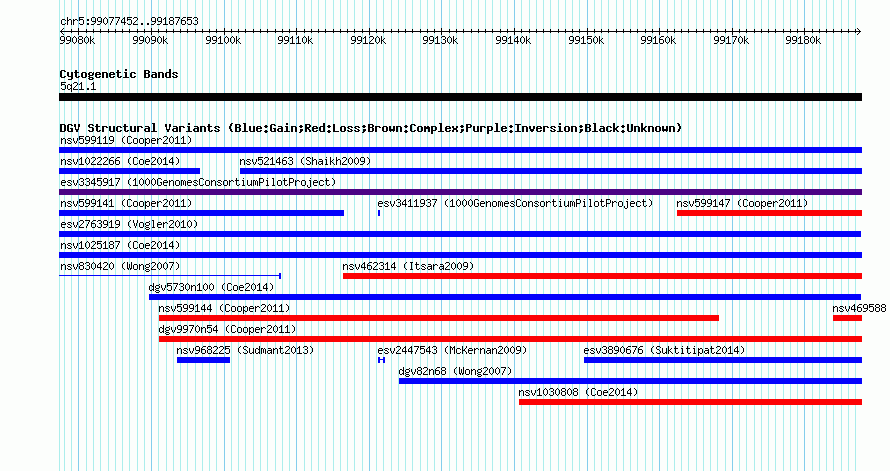
Task: Click the 99140k ruler tick label
Action: 513,40
